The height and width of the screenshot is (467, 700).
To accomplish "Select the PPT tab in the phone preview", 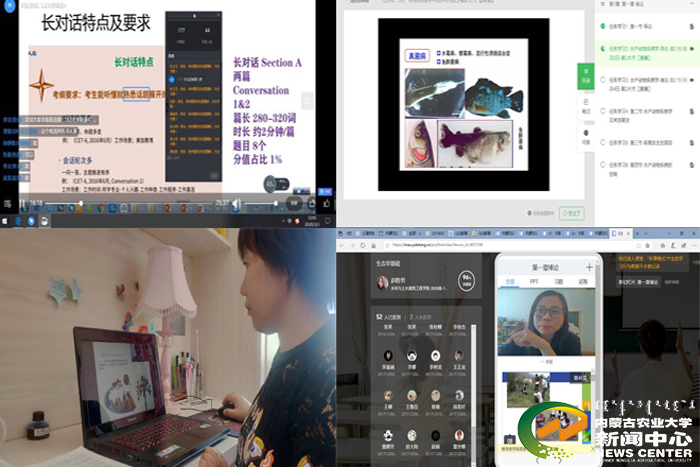I will coord(534,281).
